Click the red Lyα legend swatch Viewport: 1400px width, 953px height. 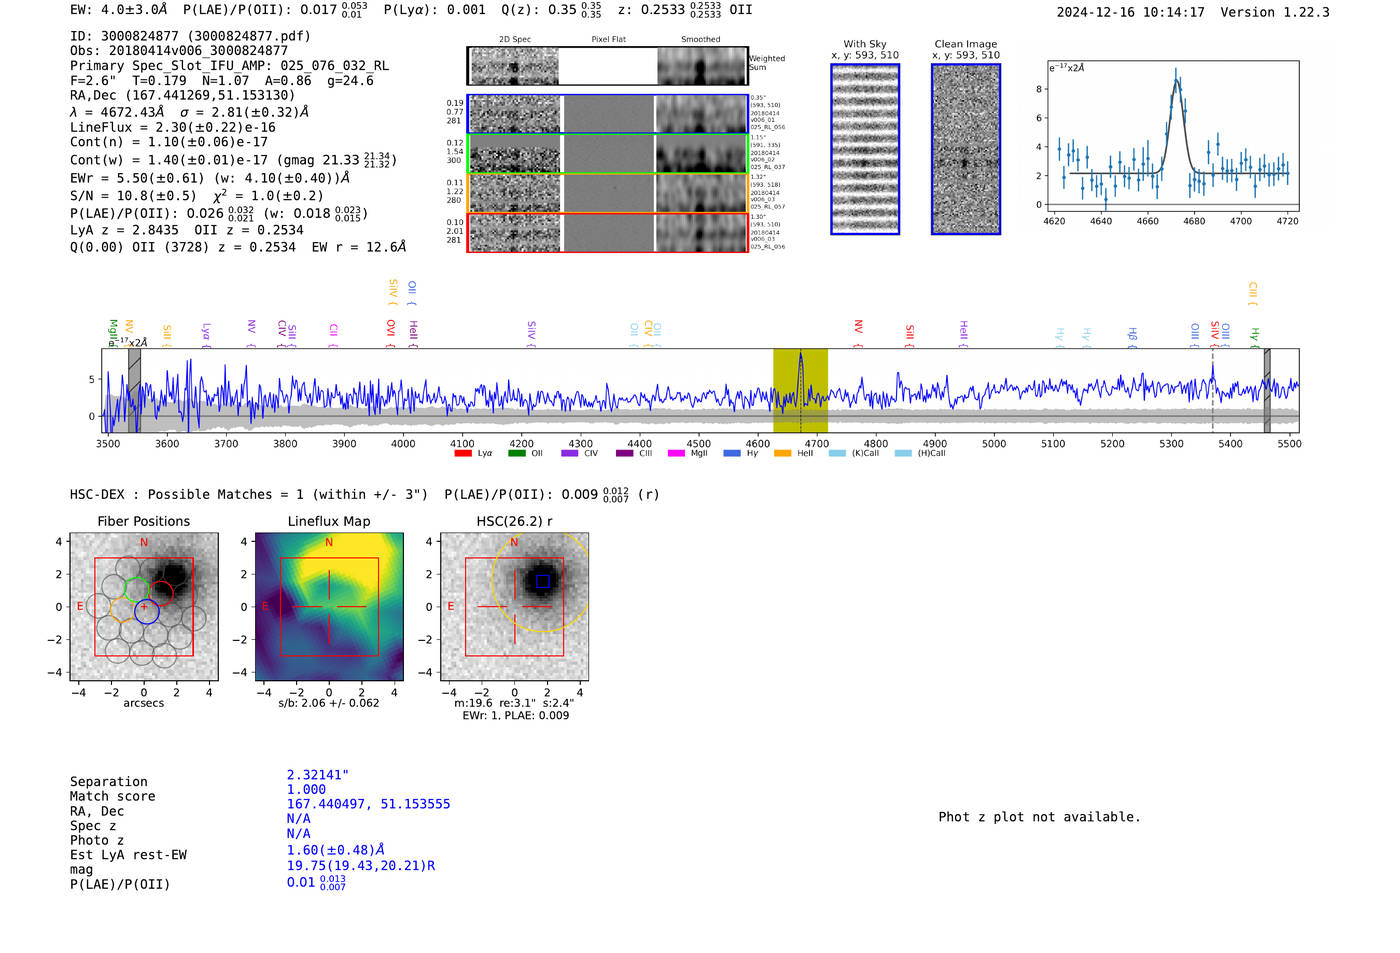click(x=462, y=453)
